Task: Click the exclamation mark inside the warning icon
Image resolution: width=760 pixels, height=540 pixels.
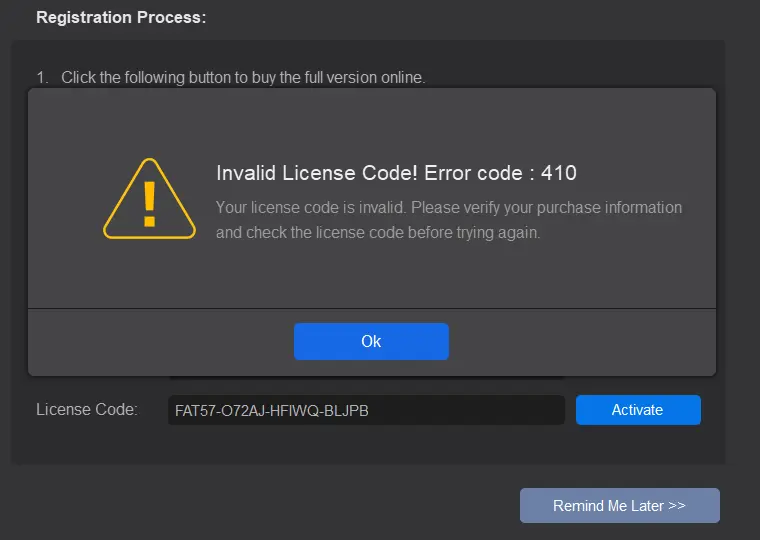Action: pyautogui.click(x=150, y=204)
